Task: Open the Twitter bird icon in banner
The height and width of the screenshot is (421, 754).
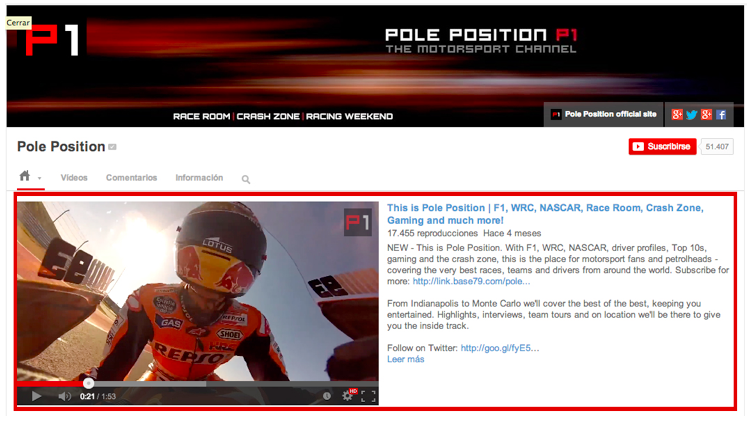Action: pos(692,115)
